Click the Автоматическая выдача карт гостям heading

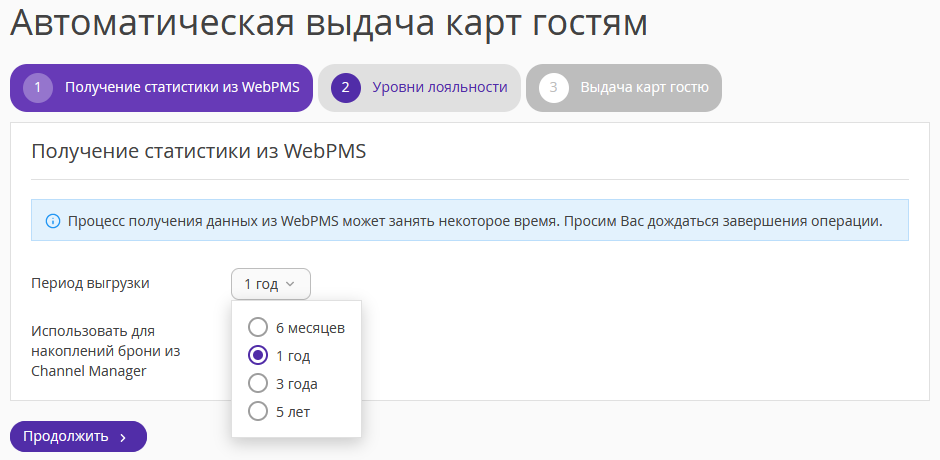[329, 23]
